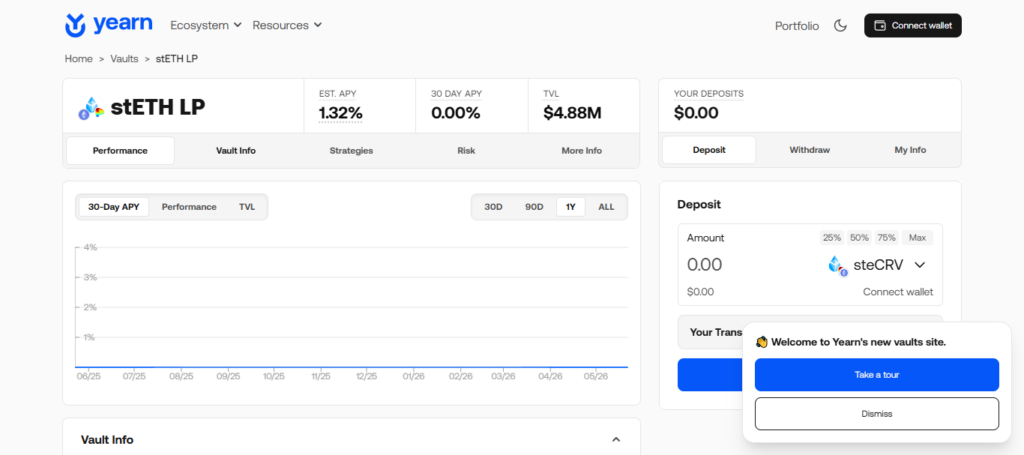Click the Take a tour button

[x=877, y=375]
